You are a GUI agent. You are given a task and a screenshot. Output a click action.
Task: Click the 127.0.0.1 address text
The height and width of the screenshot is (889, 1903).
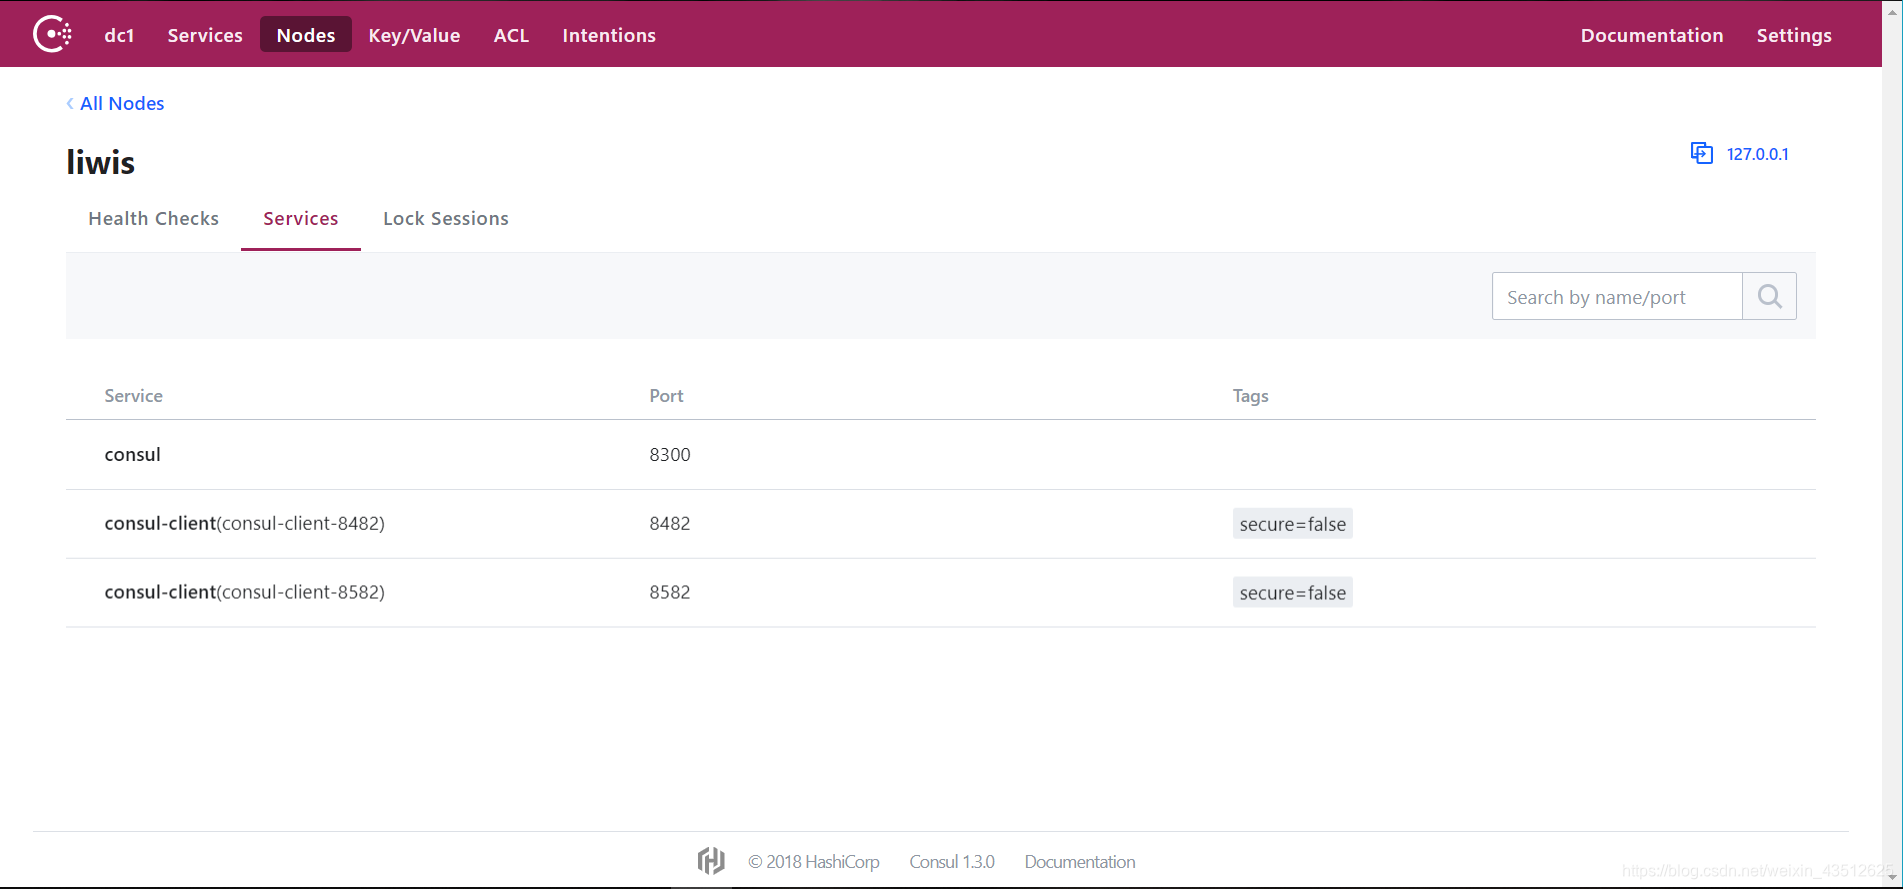pos(1757,154)
